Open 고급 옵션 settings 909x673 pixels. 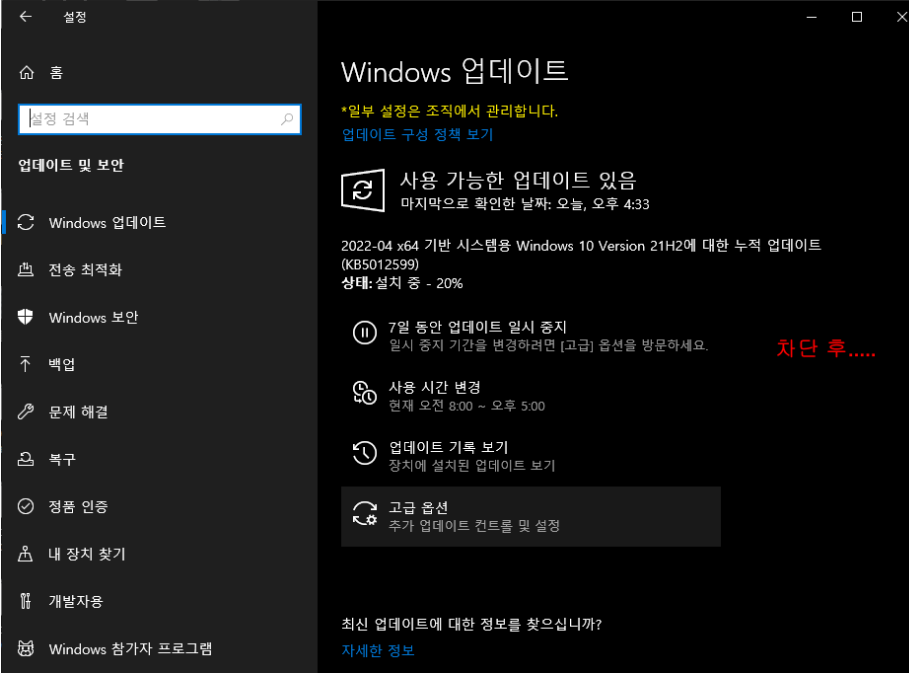coord(530,516)
